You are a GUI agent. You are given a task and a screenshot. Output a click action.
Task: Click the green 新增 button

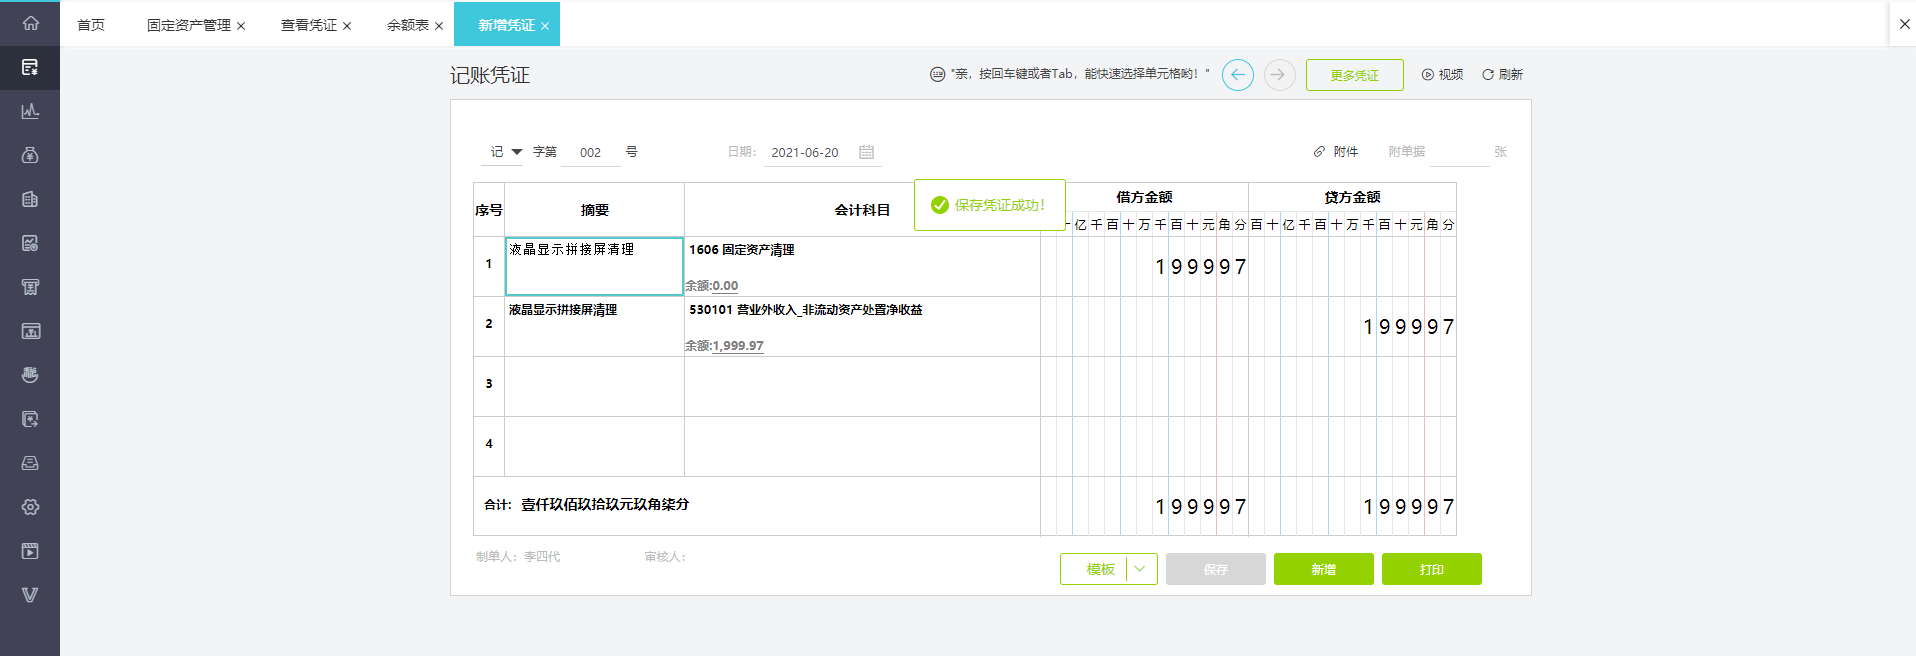[1323, 569]
